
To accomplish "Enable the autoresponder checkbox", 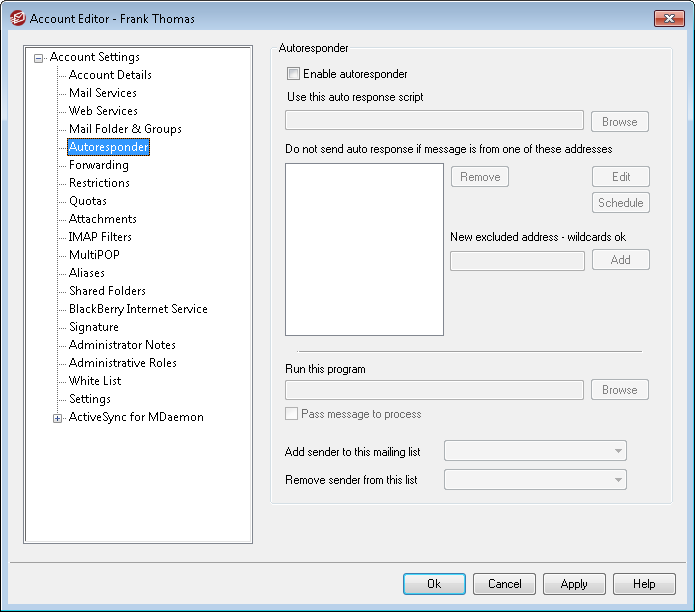I will 293,74.
